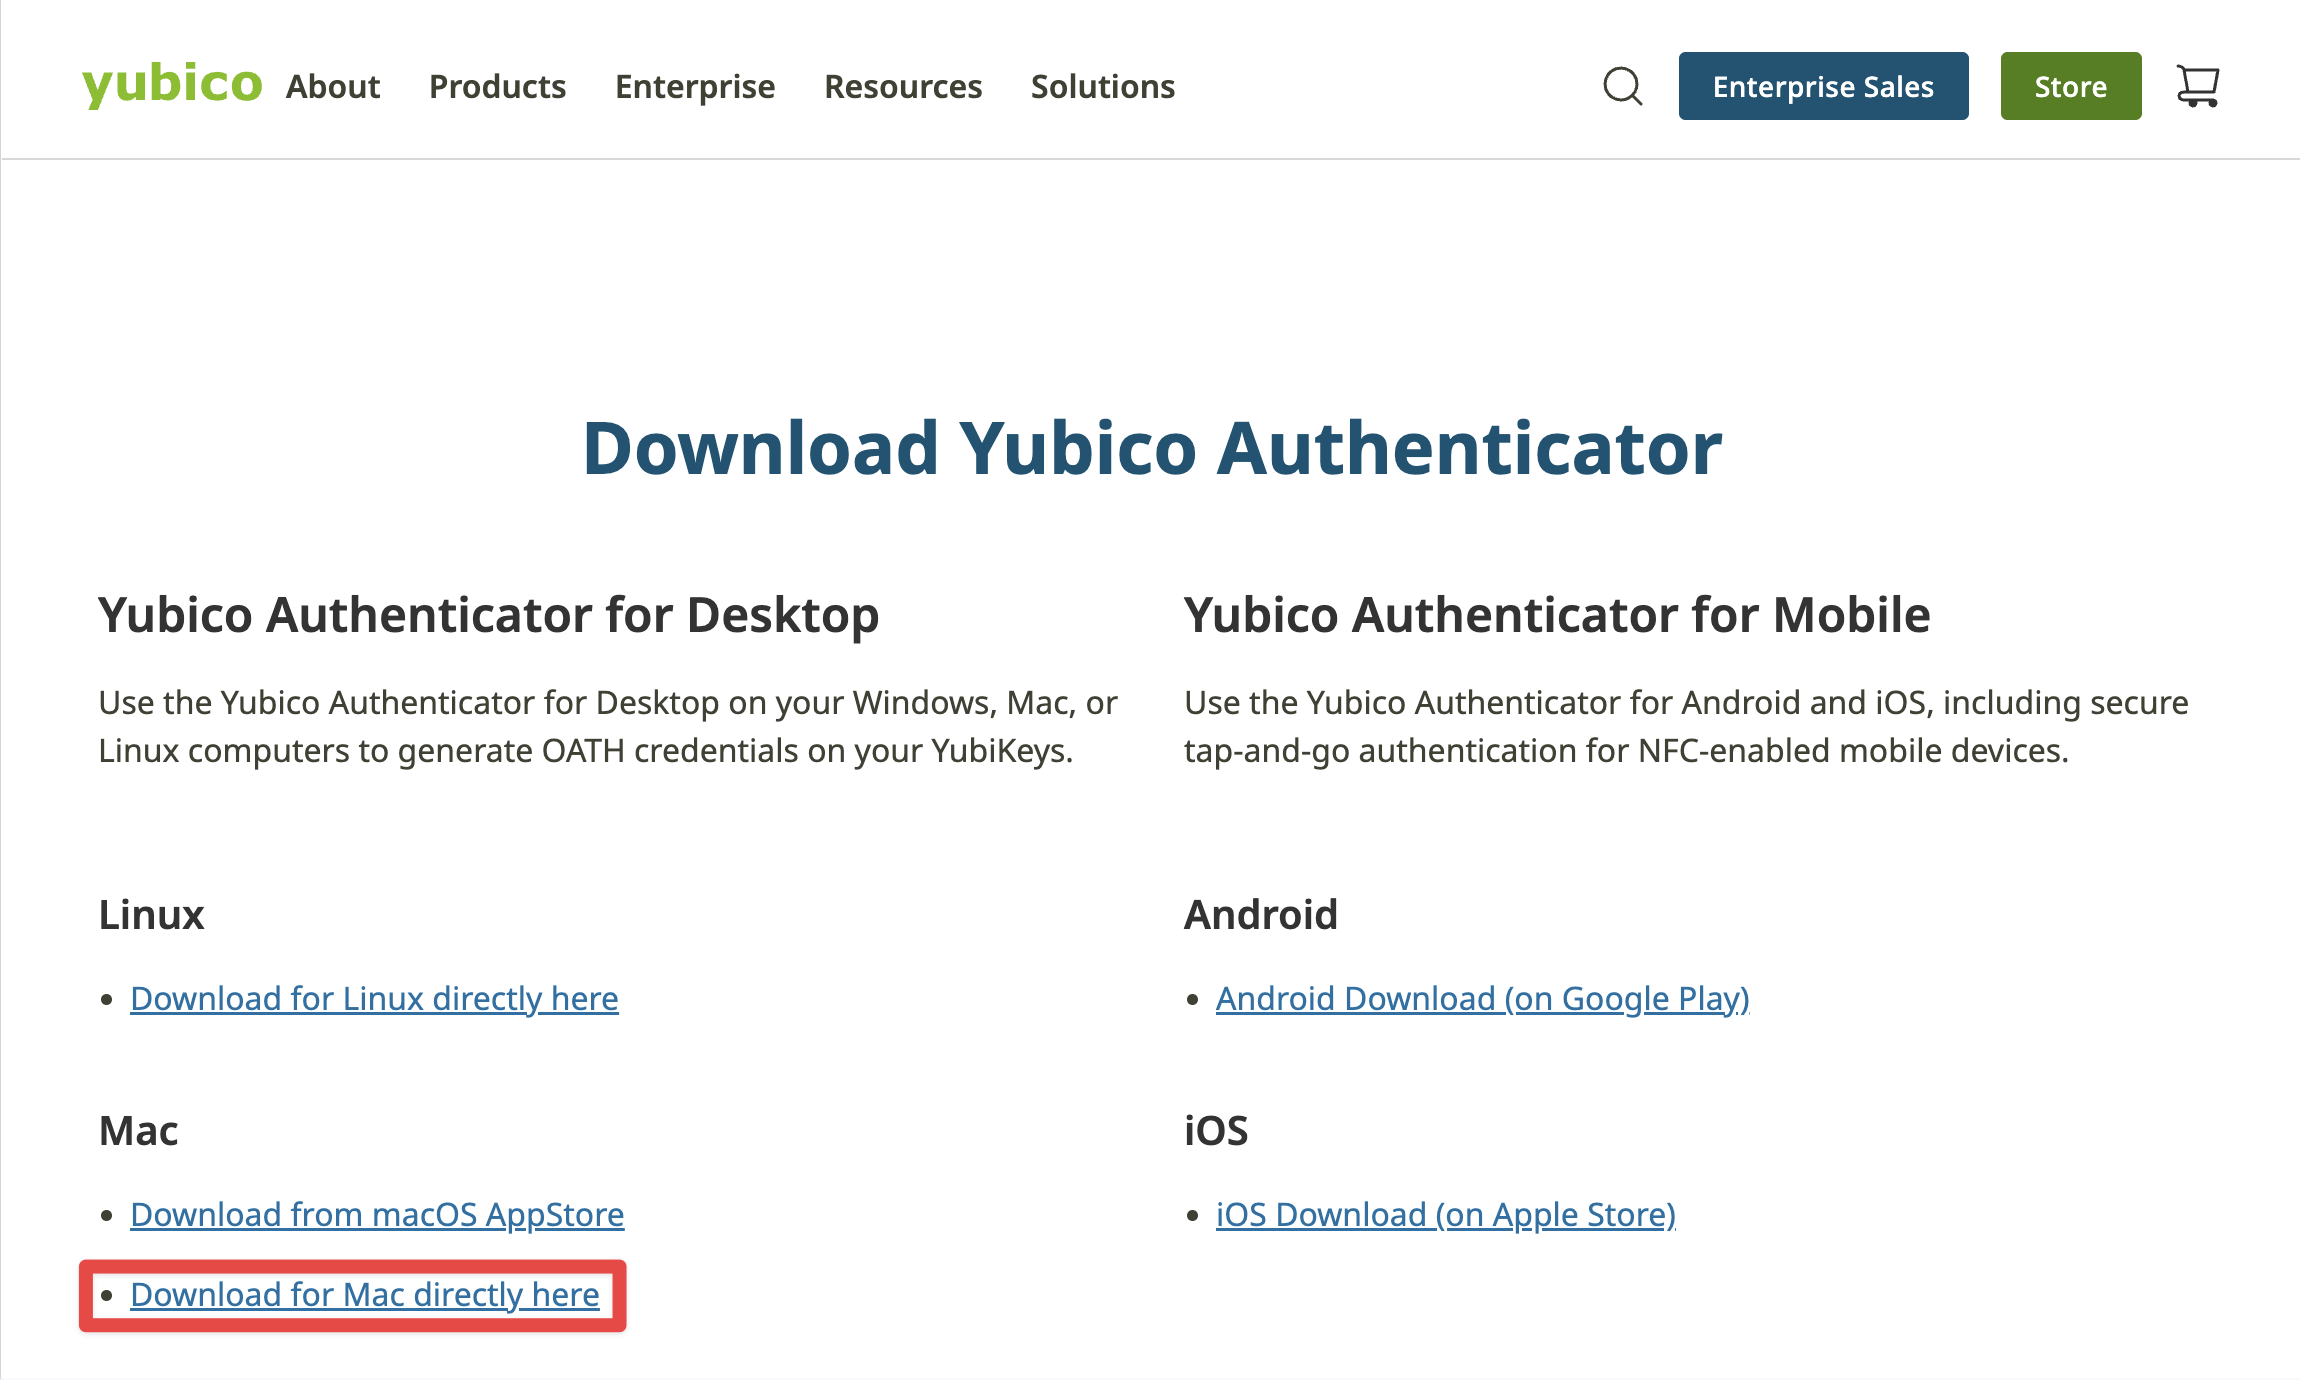
Task: Click the green Store button
Action: pos(2071,86)
